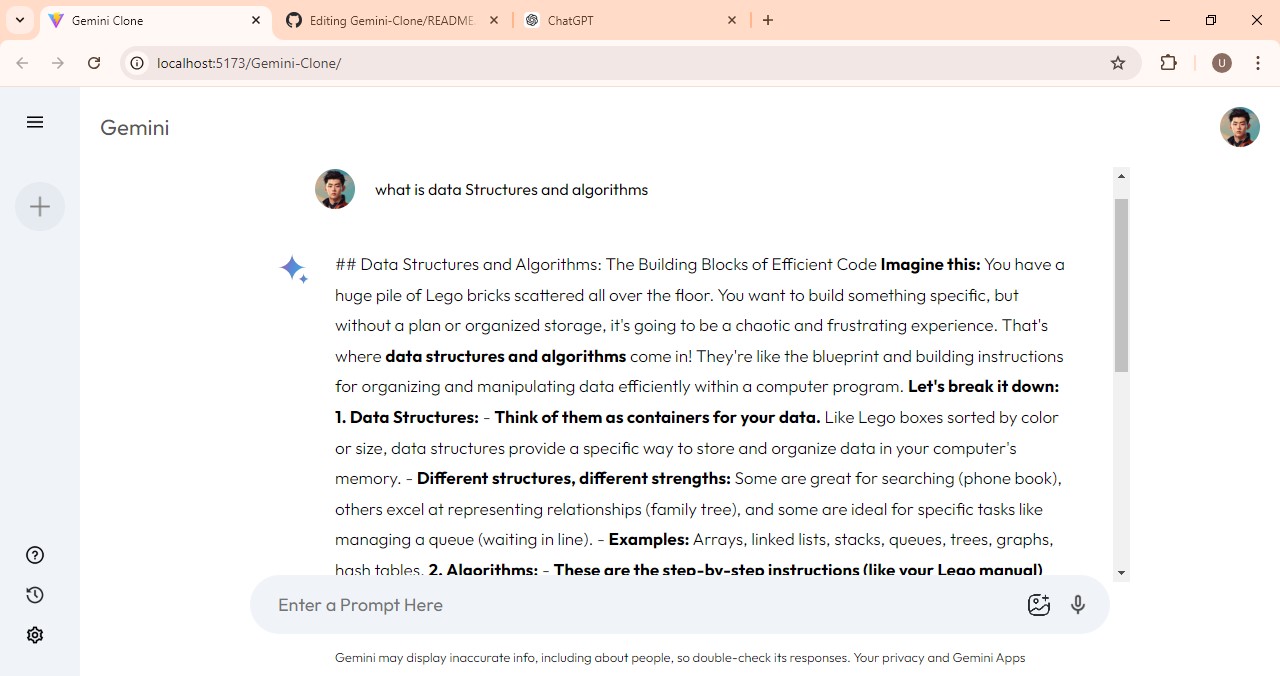Open the hamburger menu in sidebar
The width and height of the screenshot is (1280, 676).
35,122
